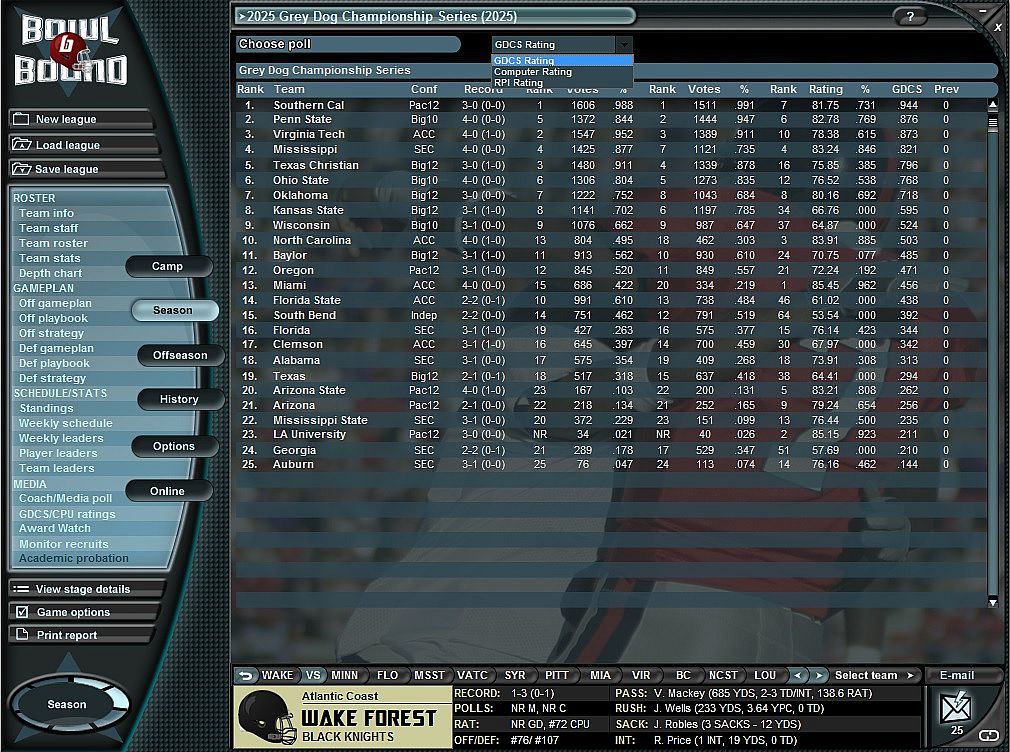Click the View stage details list icon

point(21,589)
